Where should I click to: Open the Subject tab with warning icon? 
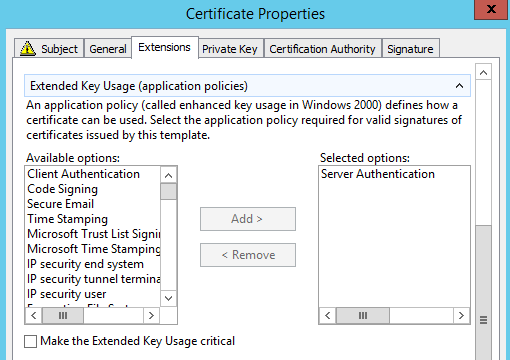tap(49, 49)
